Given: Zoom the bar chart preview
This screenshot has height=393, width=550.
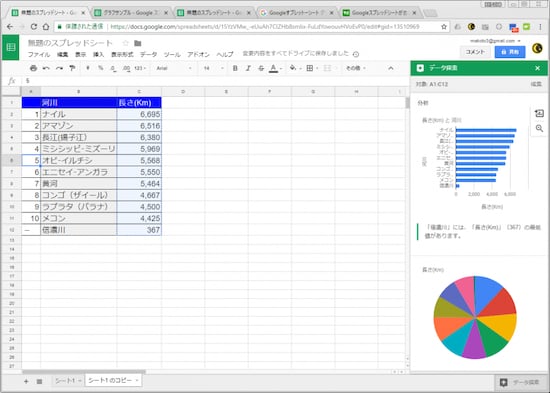Looking at the screenshot, I should 539,128.
